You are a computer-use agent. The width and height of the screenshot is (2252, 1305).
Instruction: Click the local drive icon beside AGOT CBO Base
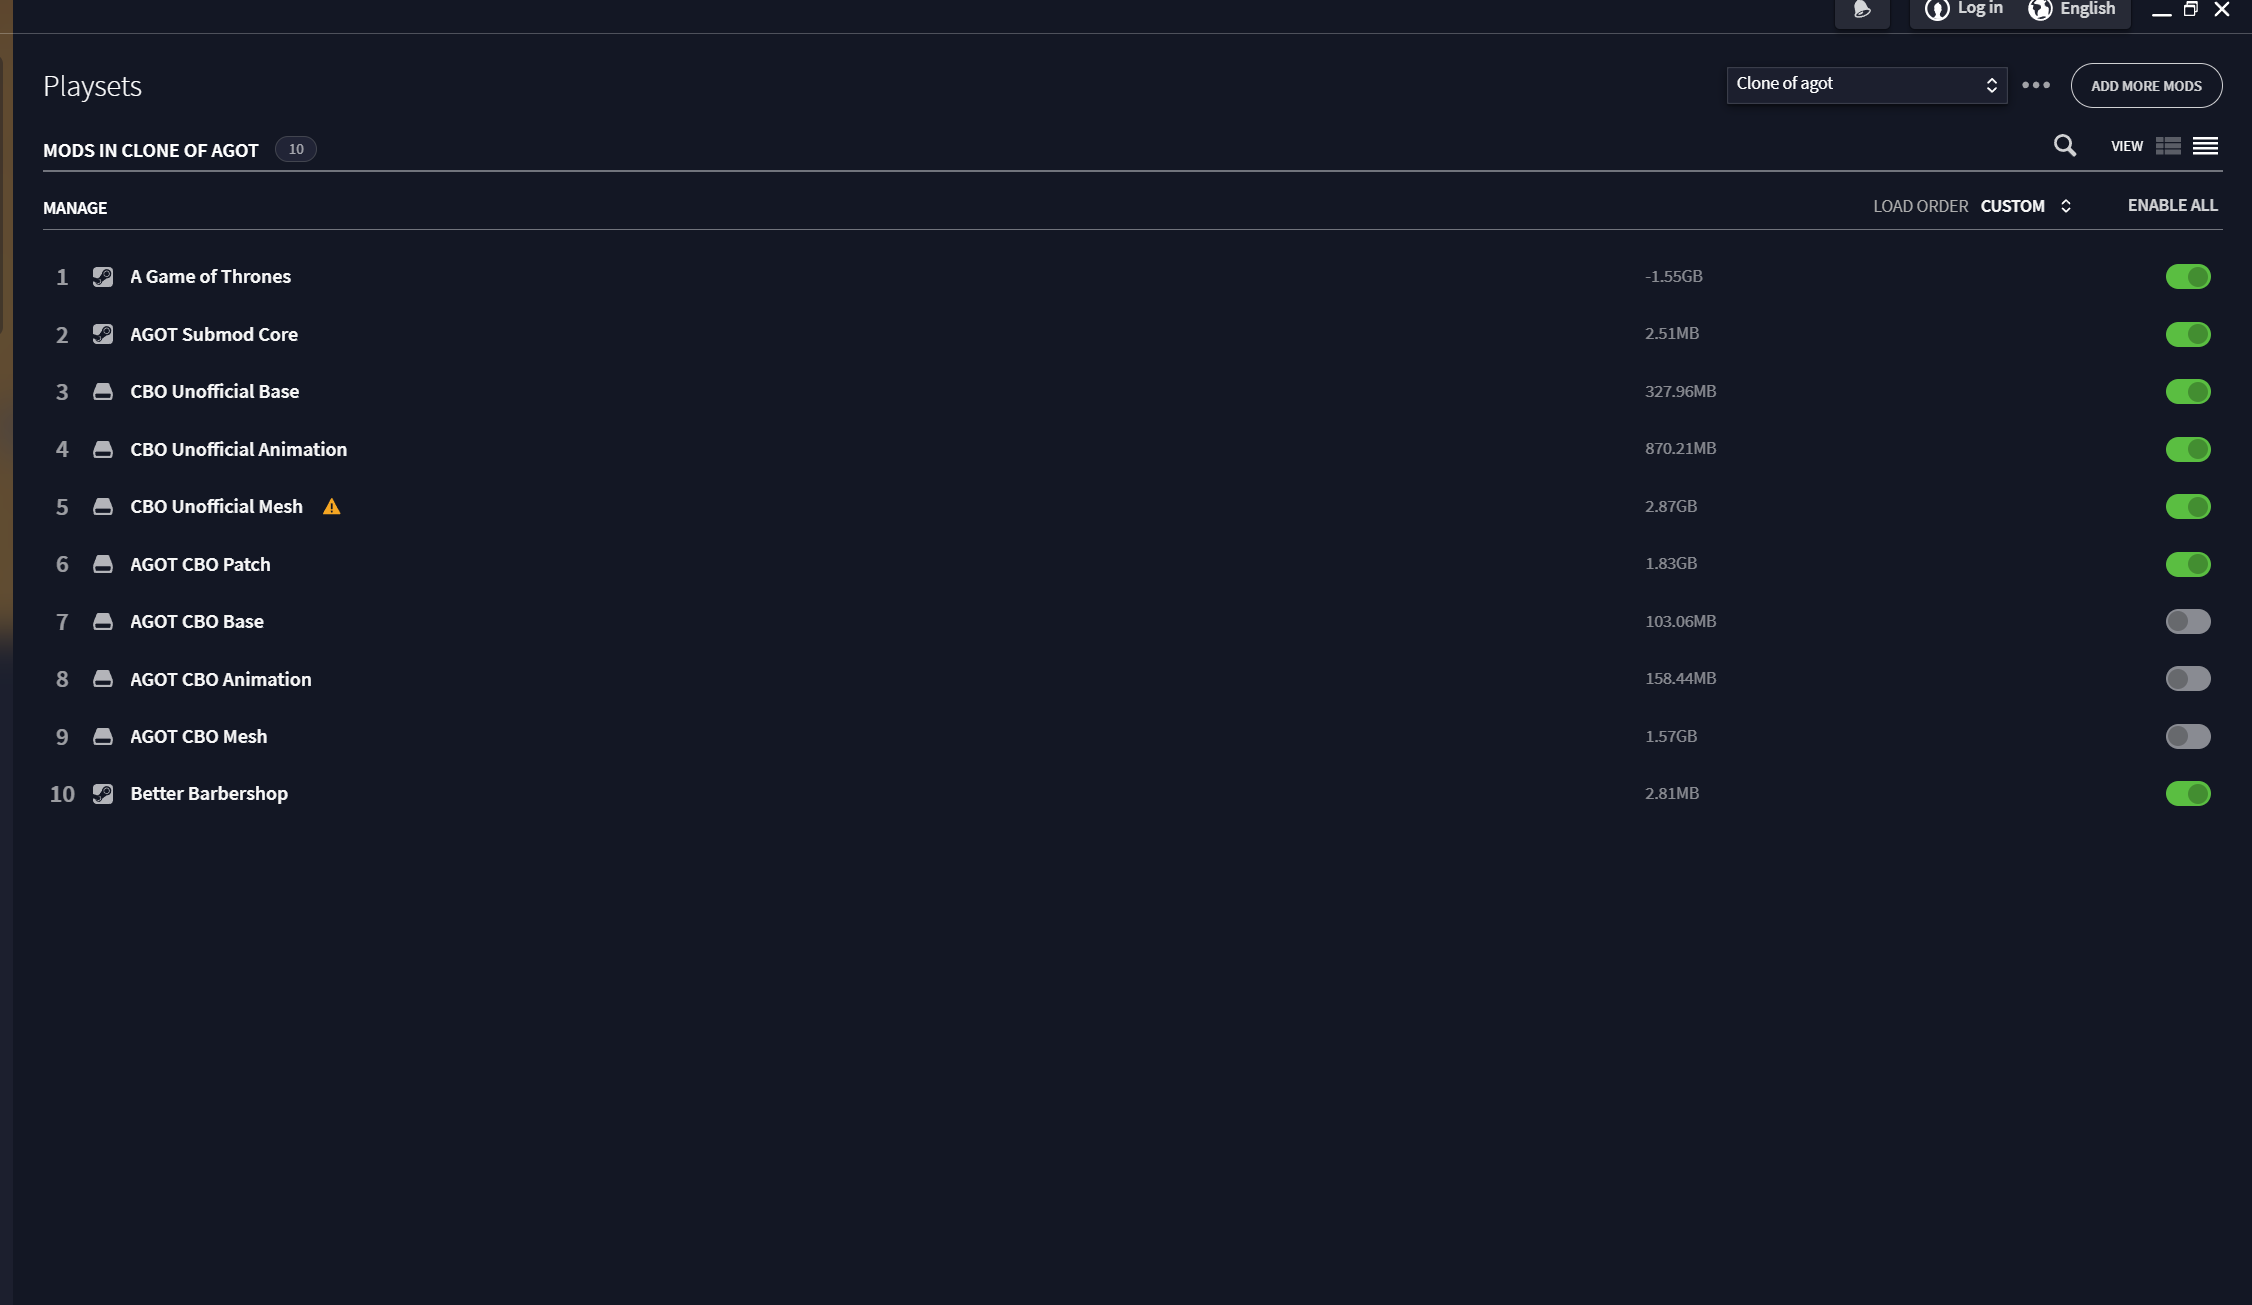pos(103,622)
